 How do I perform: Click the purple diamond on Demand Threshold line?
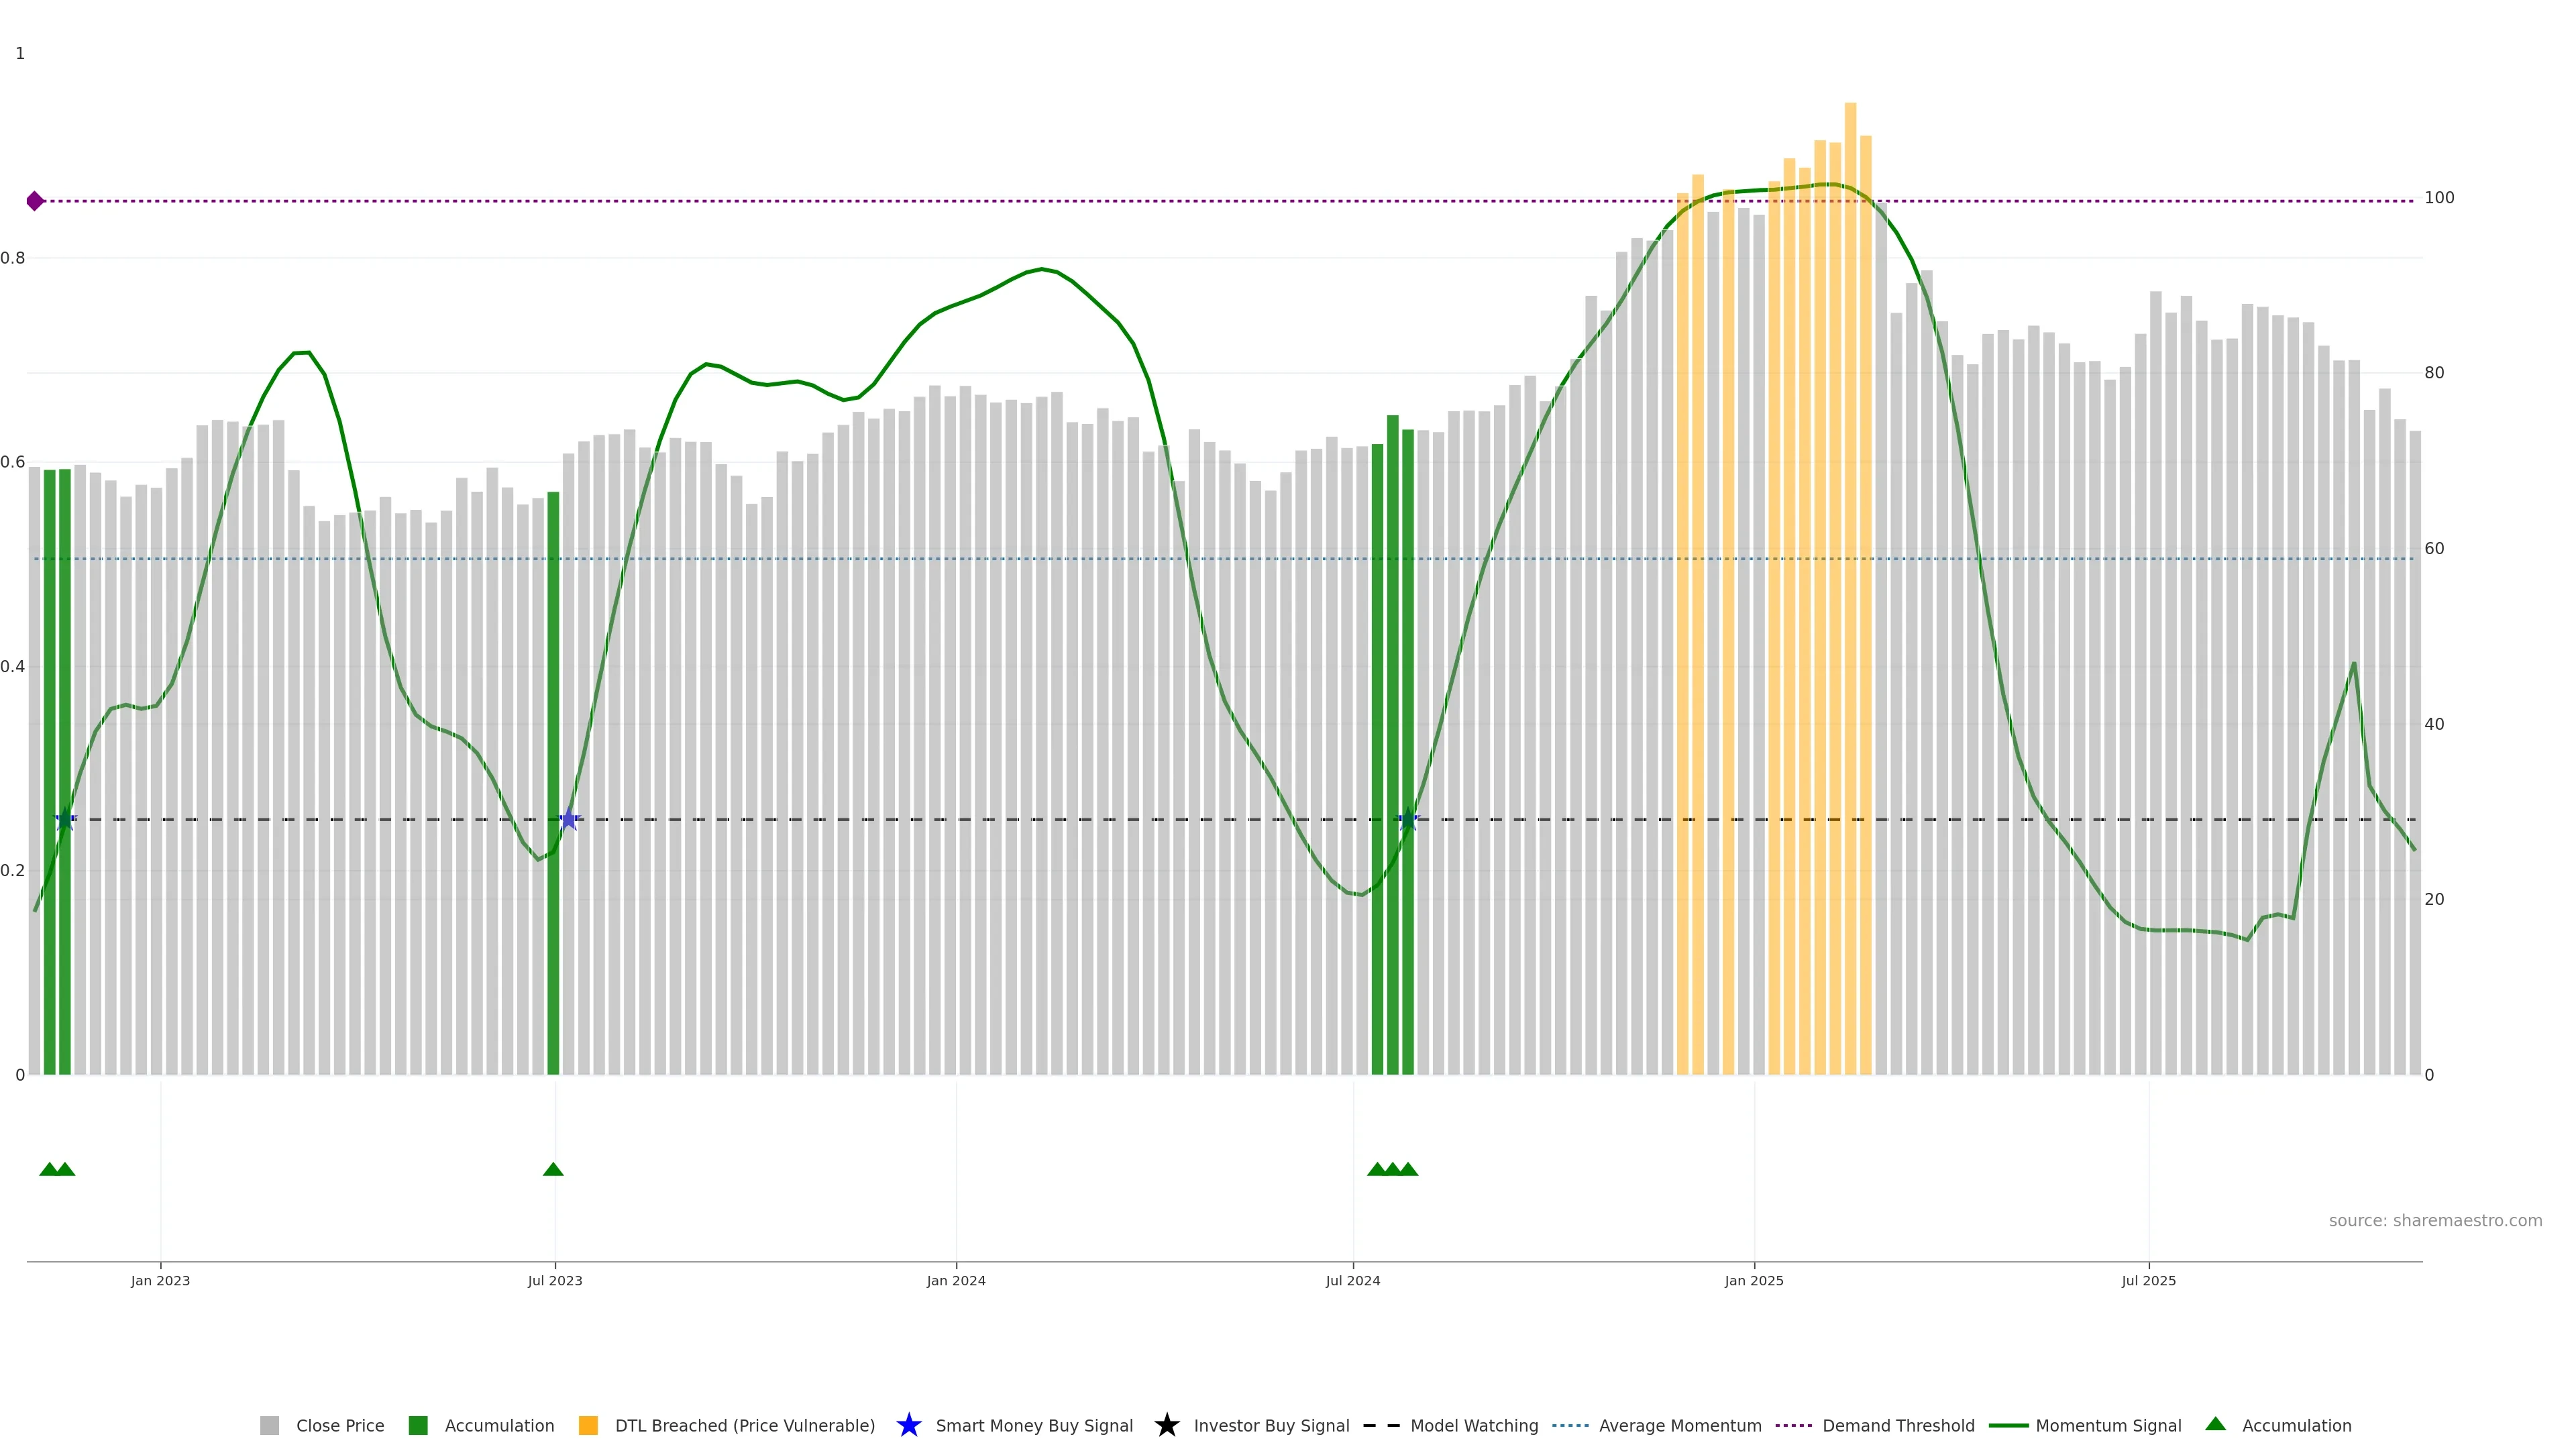35,201
